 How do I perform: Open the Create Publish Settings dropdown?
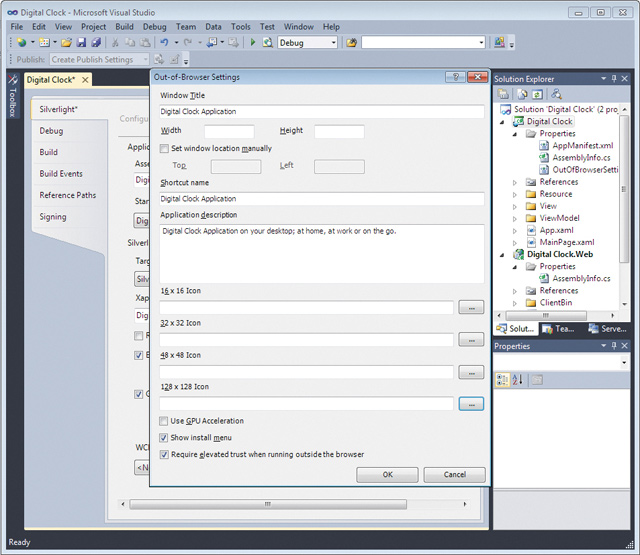pos(145,60)
